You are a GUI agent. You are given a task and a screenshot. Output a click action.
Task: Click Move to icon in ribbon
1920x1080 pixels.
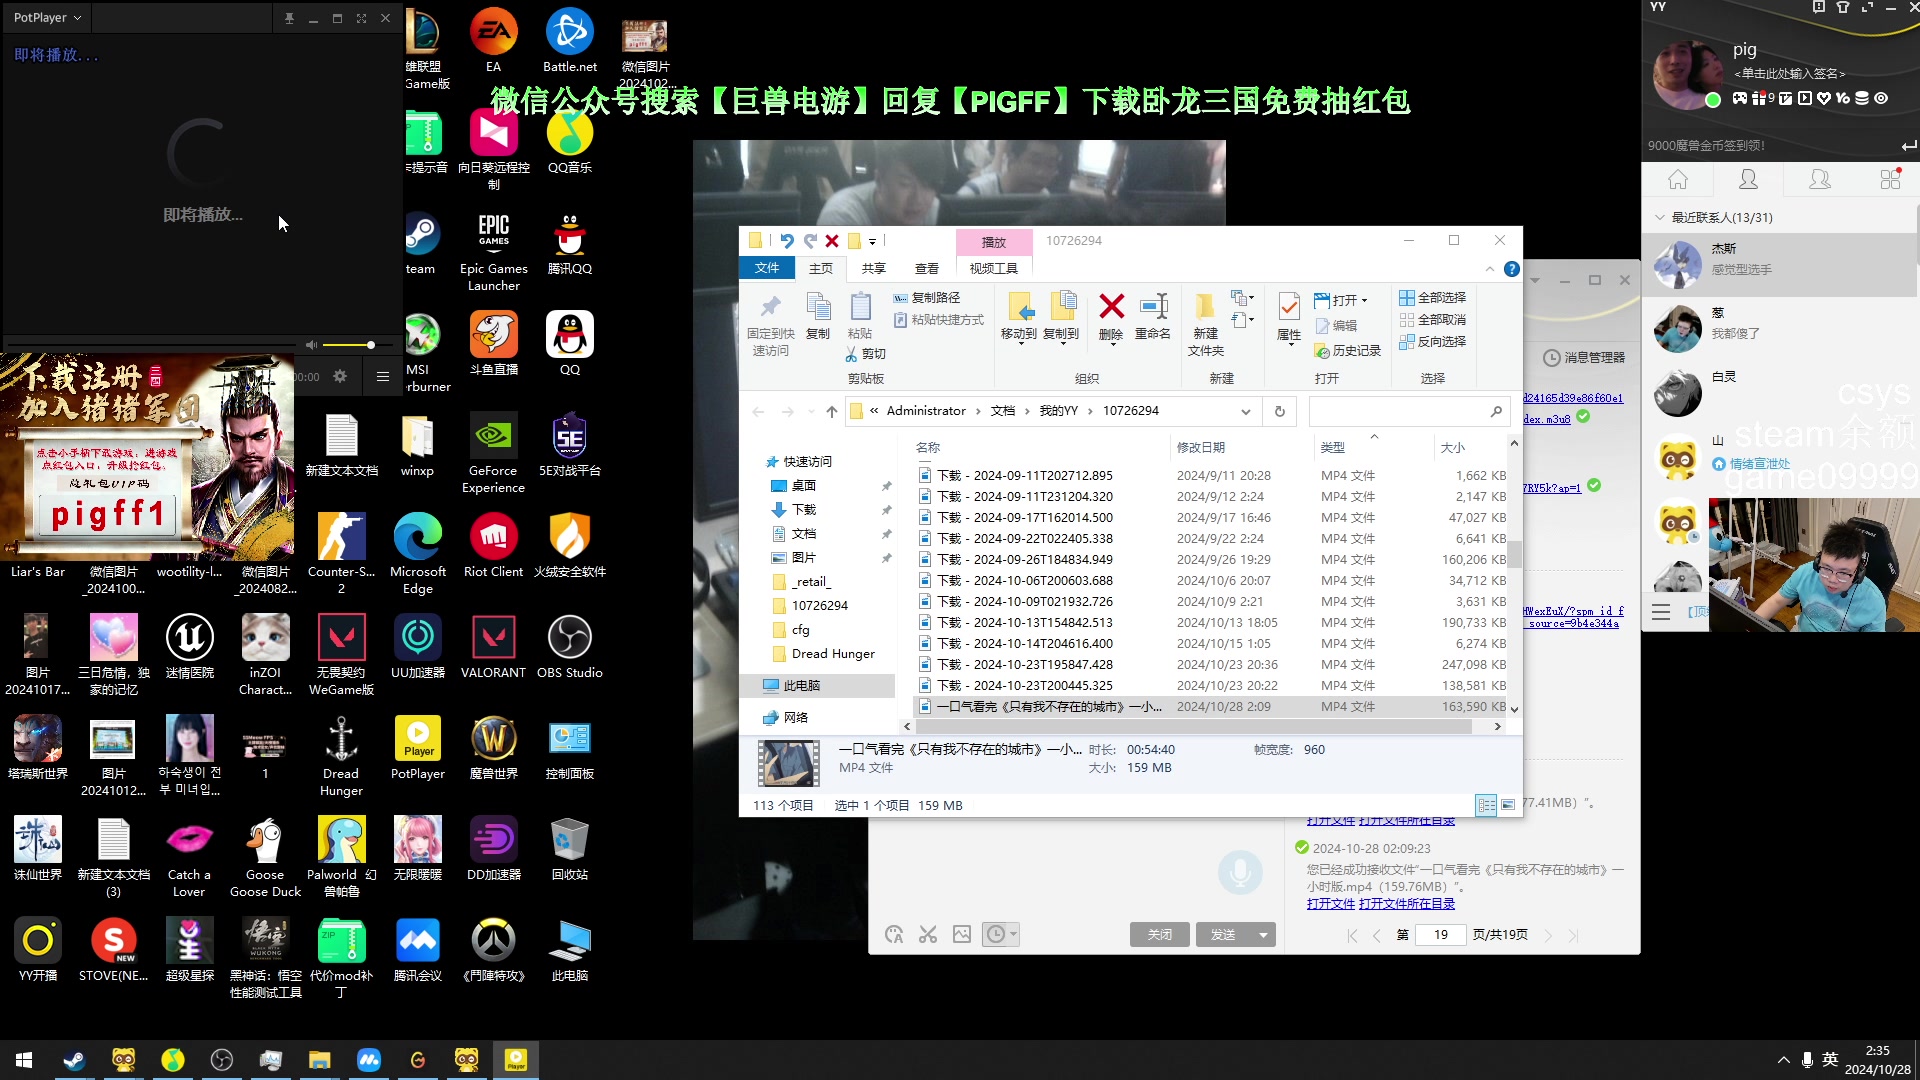click(x=1019, y=316)
